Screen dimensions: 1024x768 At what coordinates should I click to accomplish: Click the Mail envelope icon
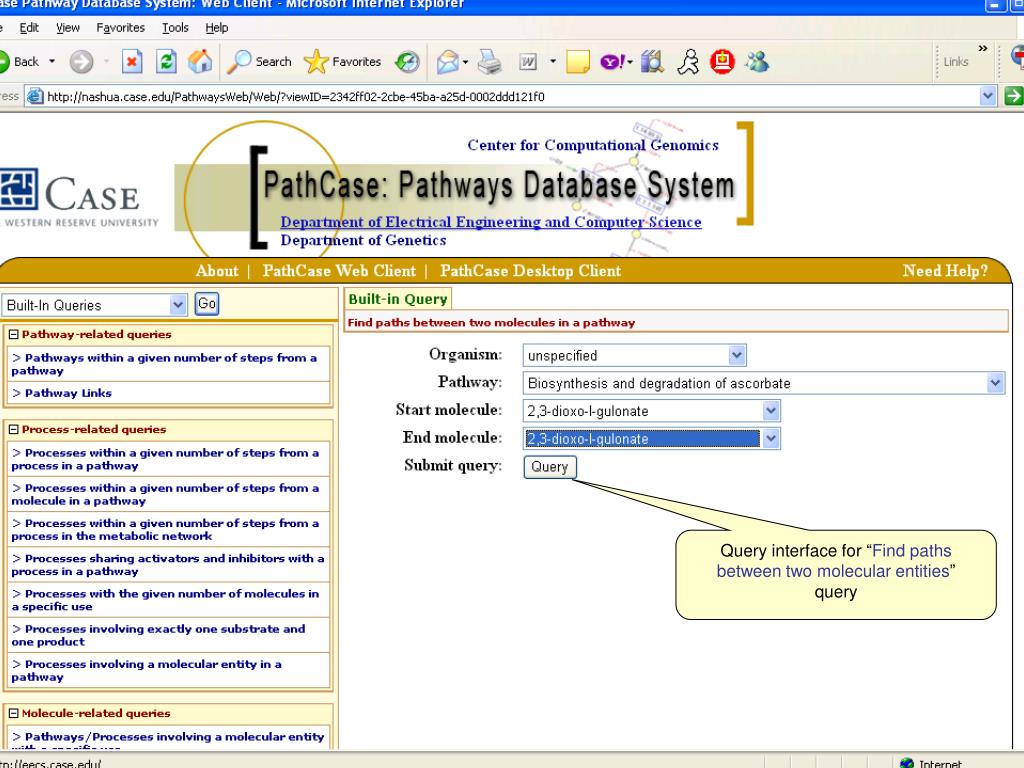pos(448,62)
